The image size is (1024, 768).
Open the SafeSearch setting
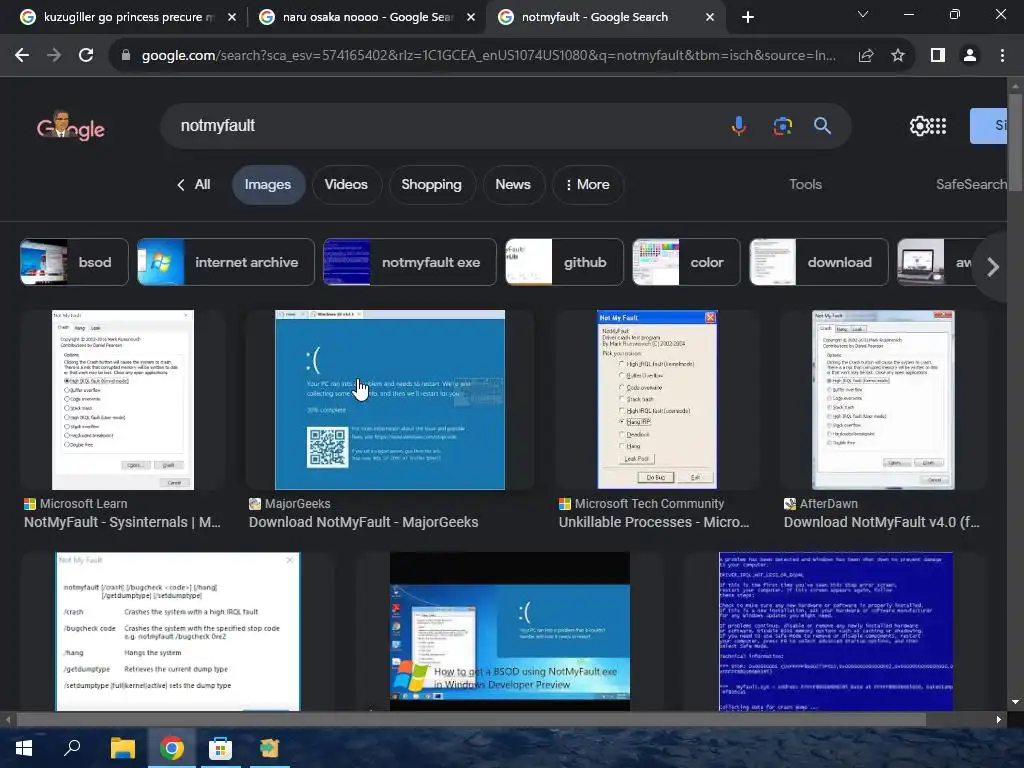[x=971, y=184]
